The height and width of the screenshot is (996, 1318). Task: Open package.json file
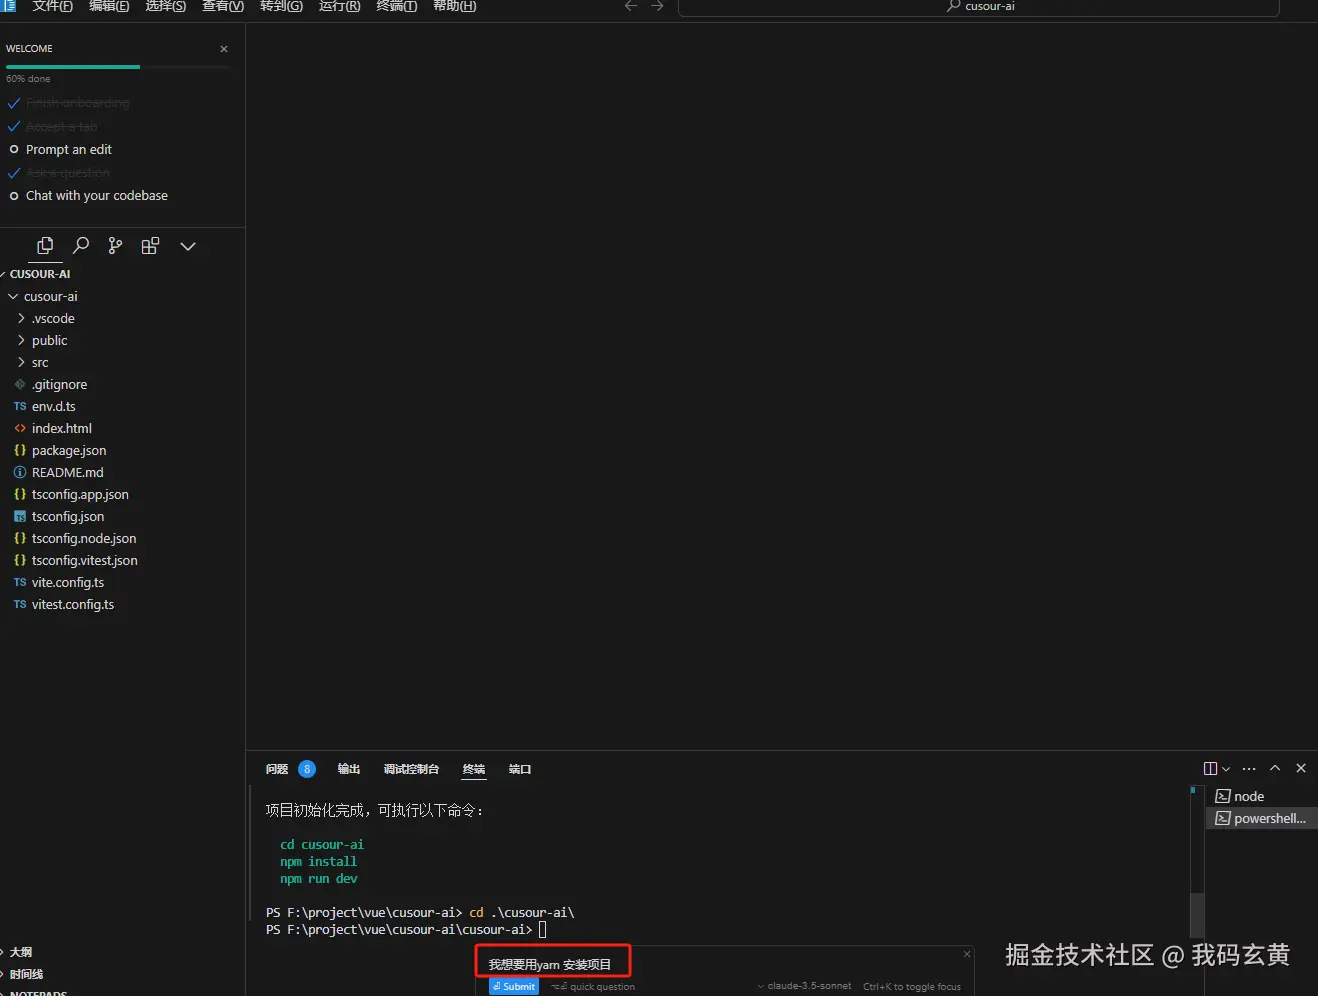tap(68, 451)
